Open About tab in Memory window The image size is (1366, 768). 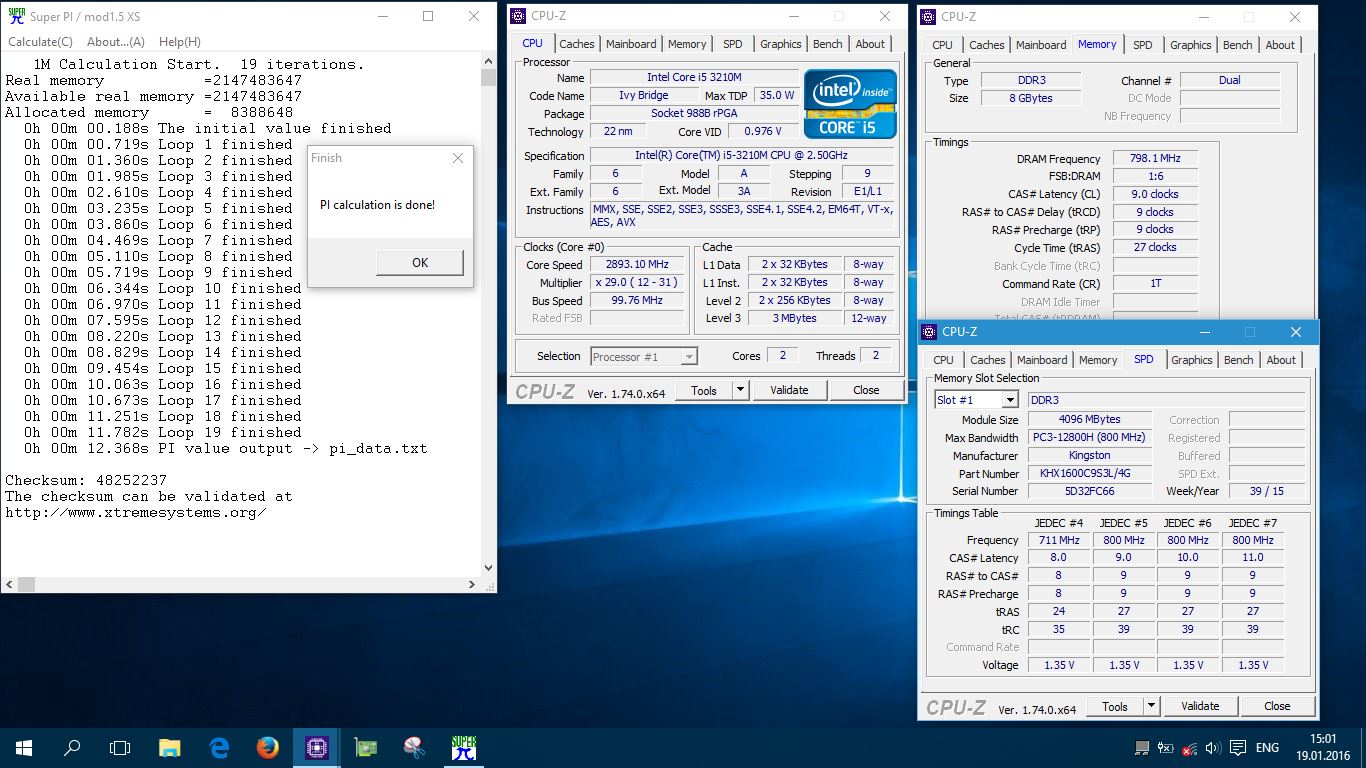coord(1280,45)
